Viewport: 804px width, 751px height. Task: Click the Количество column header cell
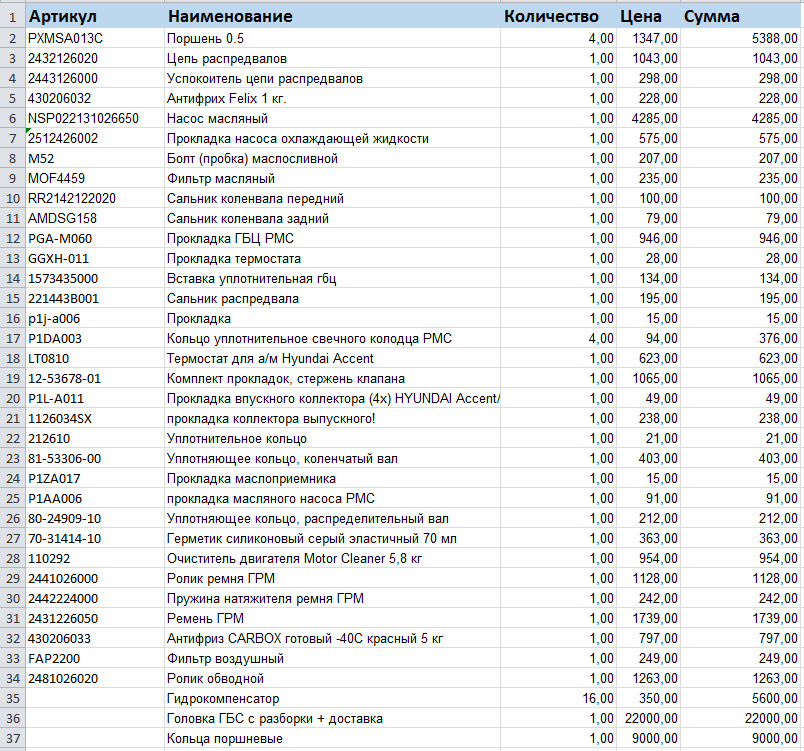tap(558, 16)
